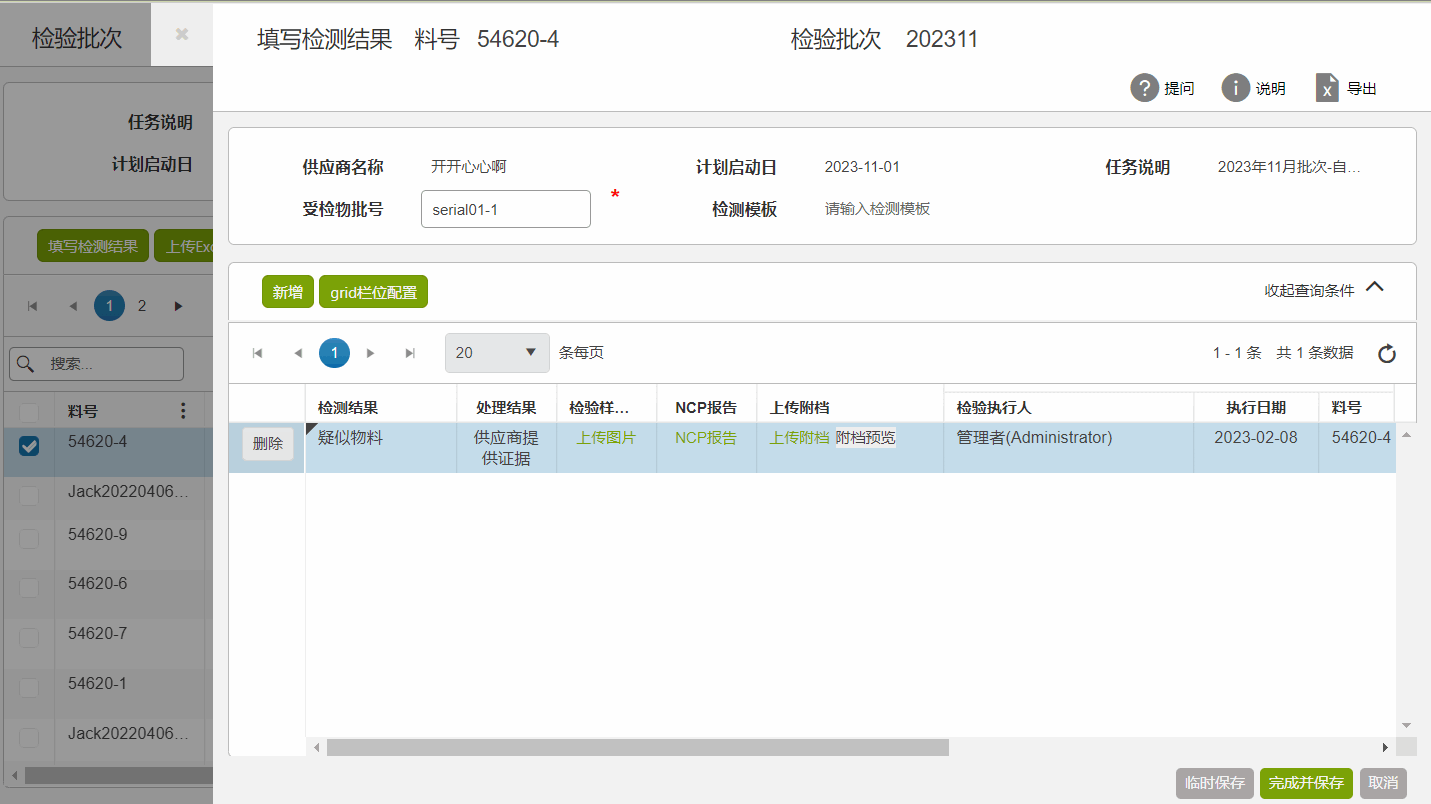1431x804 pixels.
Task: Click 临时保存 button
Action: 1215,783
